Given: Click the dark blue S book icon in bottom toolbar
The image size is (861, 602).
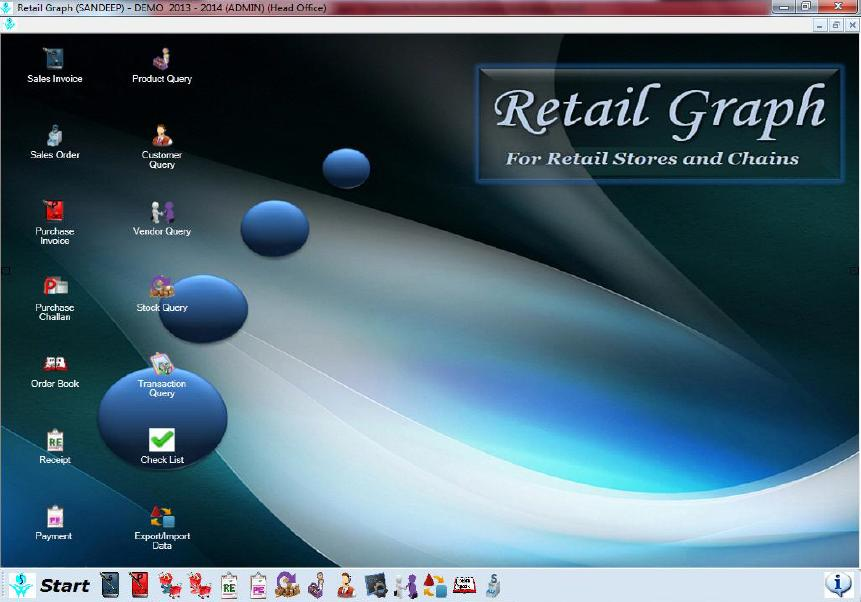Looking at the screenshot, I should coord(110,585).
